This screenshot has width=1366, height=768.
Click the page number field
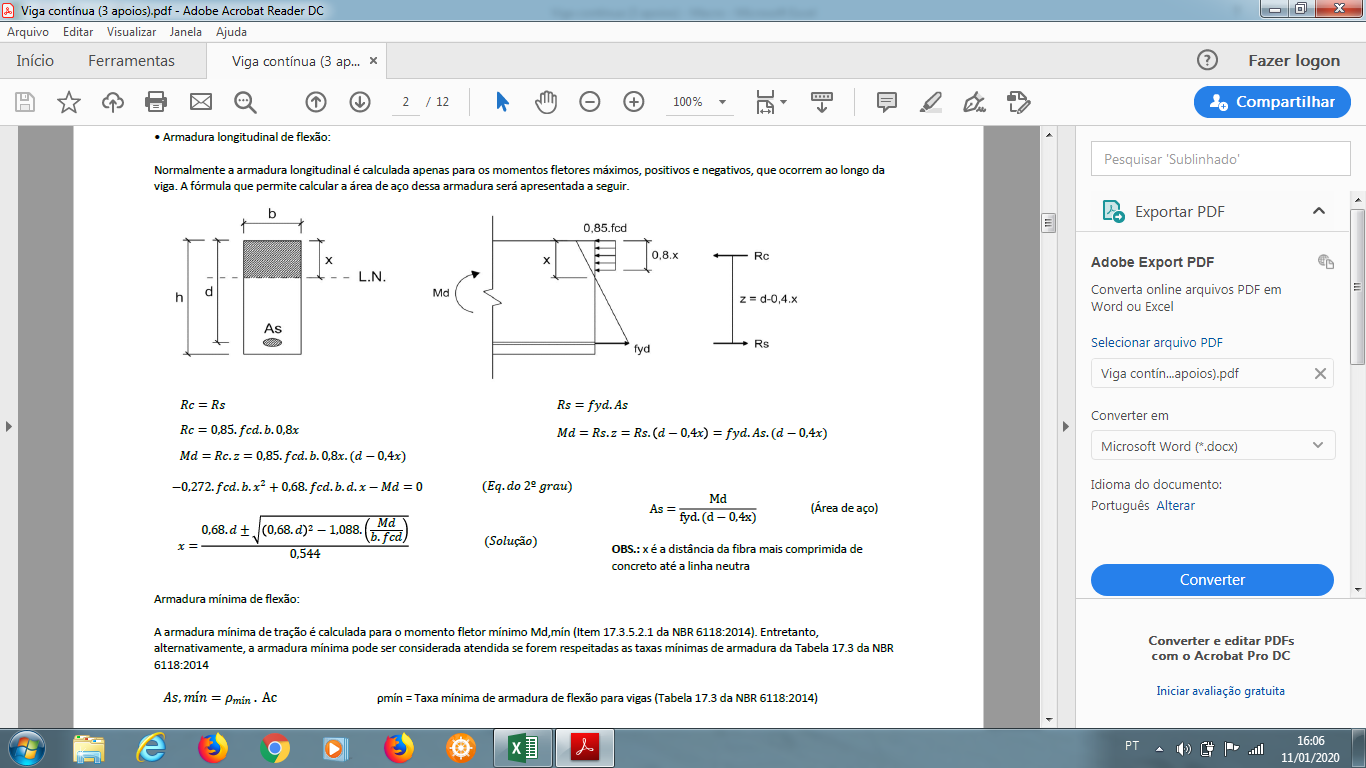click(406, 102)
